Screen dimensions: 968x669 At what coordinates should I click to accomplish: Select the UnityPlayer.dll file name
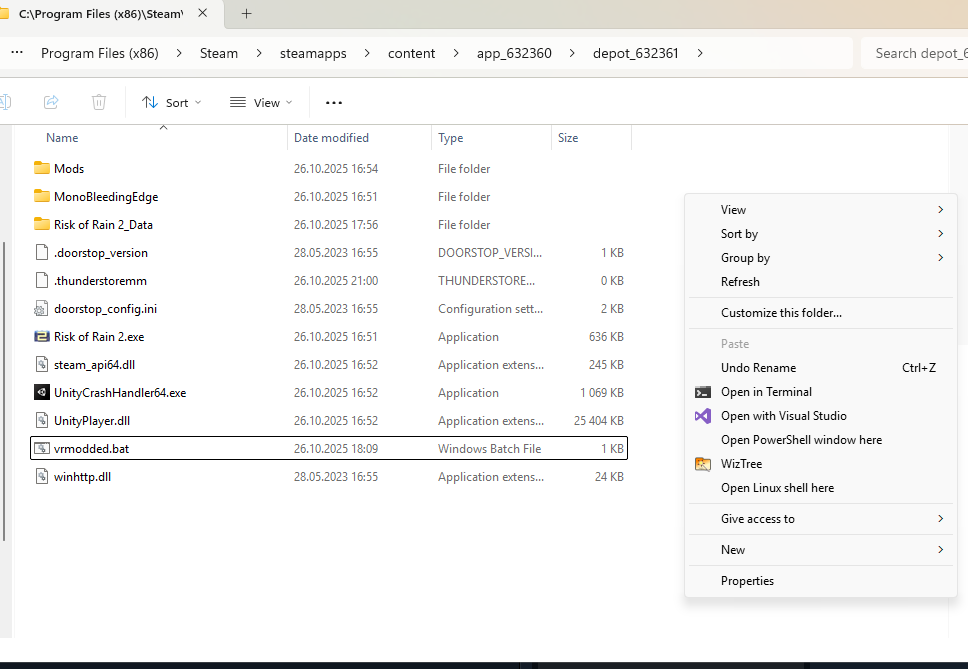pos(91,421)
